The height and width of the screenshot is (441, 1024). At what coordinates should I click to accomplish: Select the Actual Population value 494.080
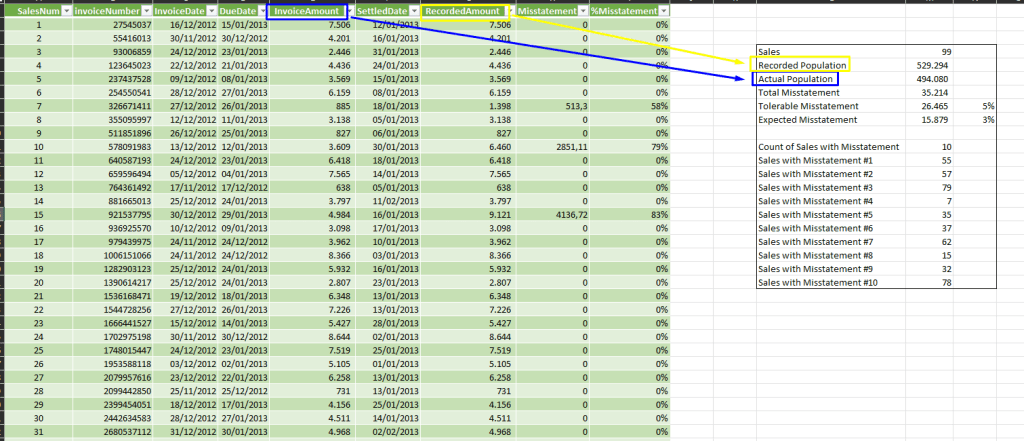[x=930, y=79]
